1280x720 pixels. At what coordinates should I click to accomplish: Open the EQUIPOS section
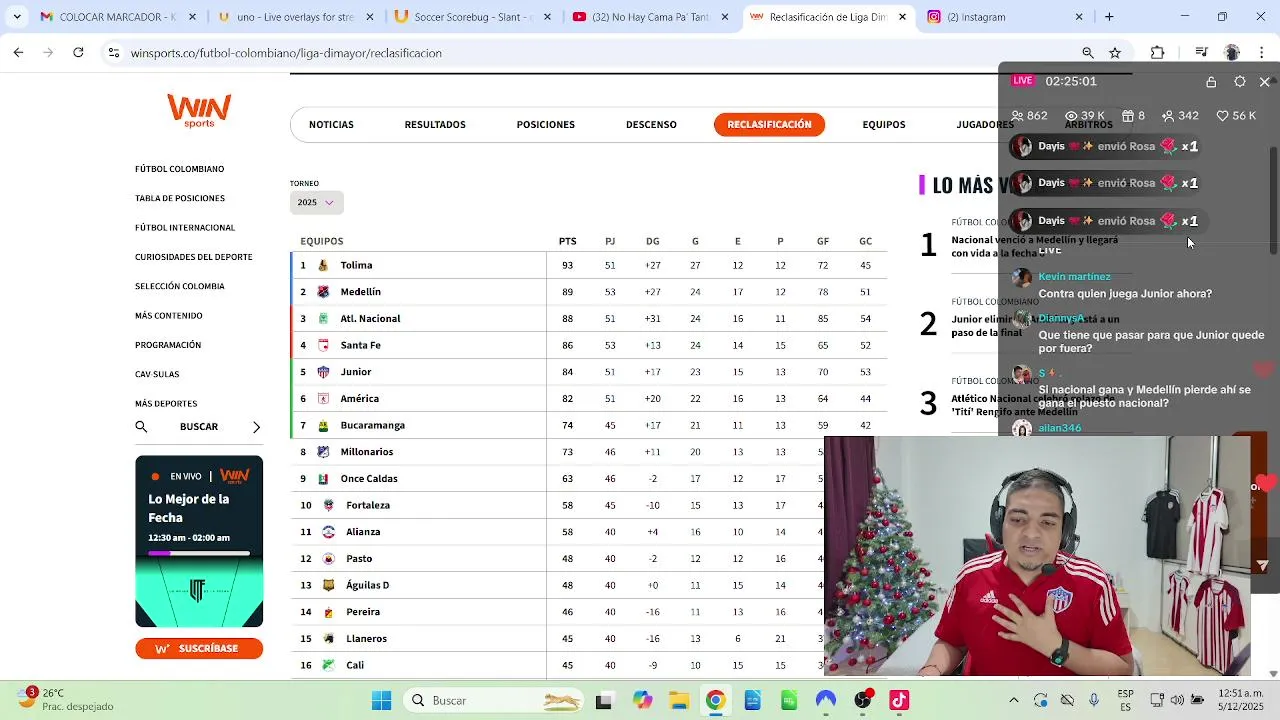884,125
